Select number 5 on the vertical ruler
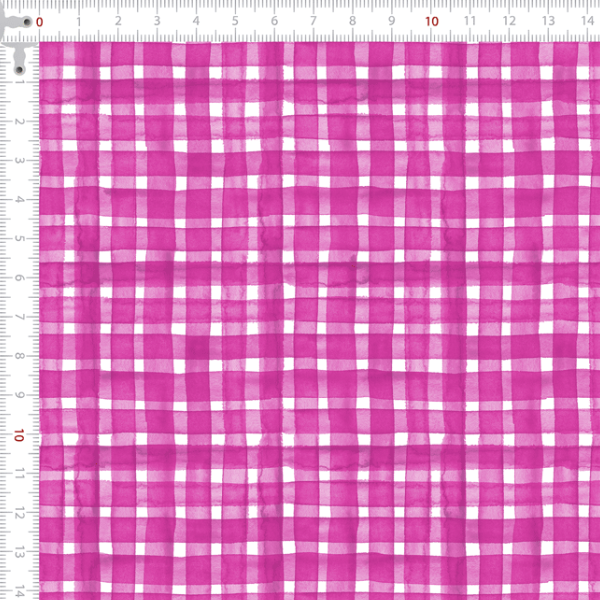This screenshot has height=600, width=600. click(20, 239)
